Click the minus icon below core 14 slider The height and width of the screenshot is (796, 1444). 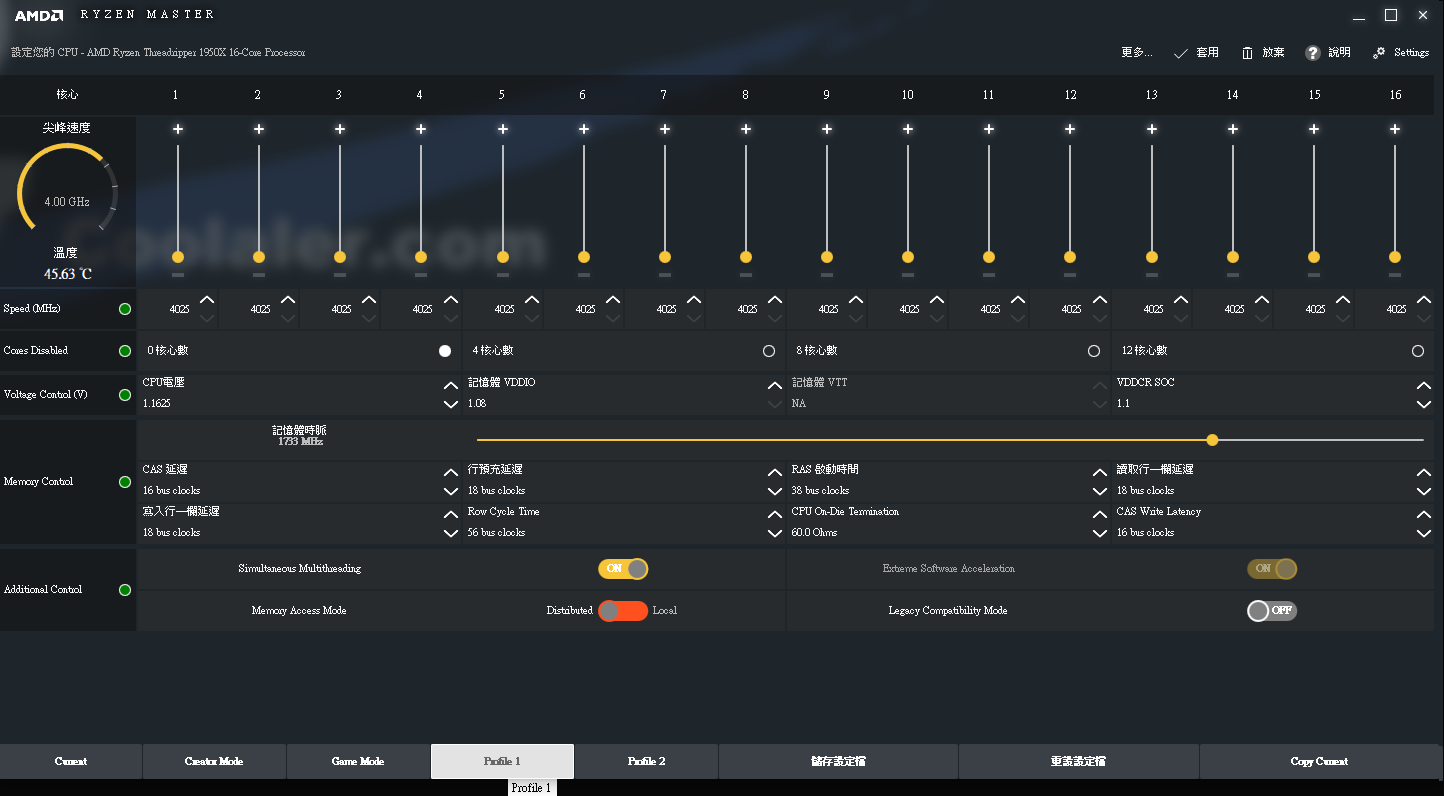pos(1233,274)
